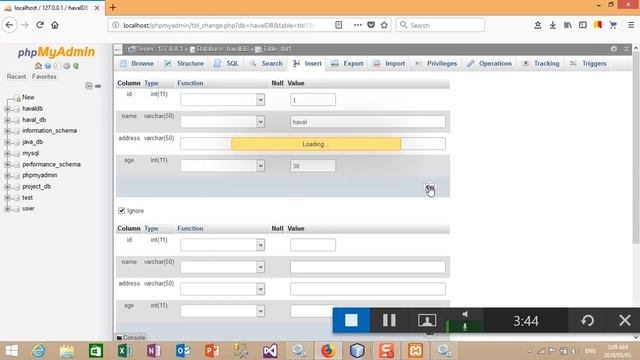Toggle webcam overlay in recorder bar

click(x=427, y=320)
